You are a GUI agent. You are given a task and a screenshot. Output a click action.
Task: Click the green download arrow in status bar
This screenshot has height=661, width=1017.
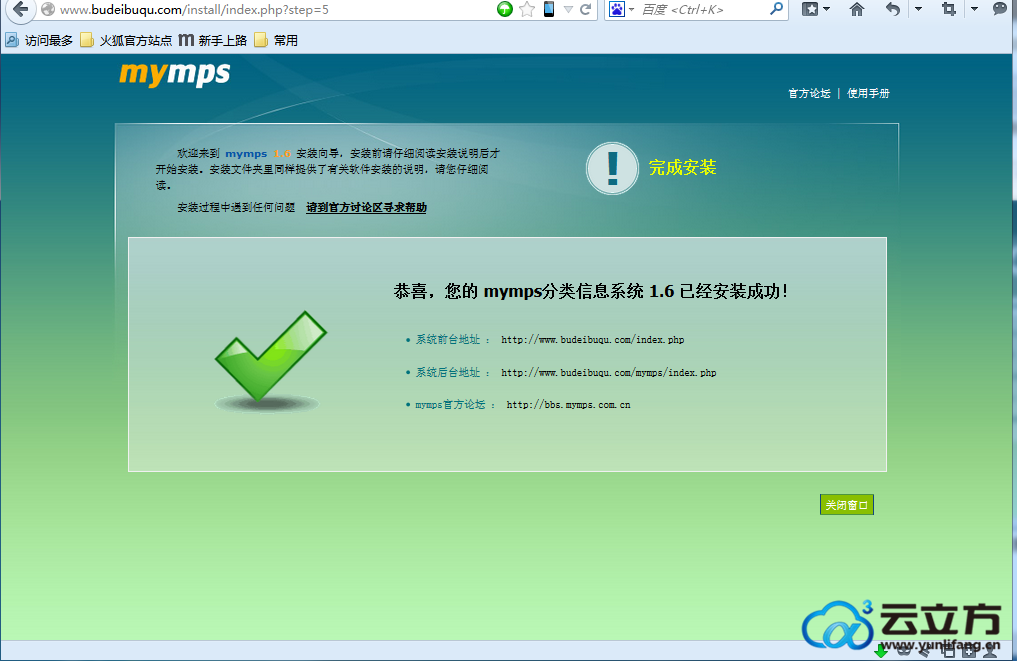(881, 651)
